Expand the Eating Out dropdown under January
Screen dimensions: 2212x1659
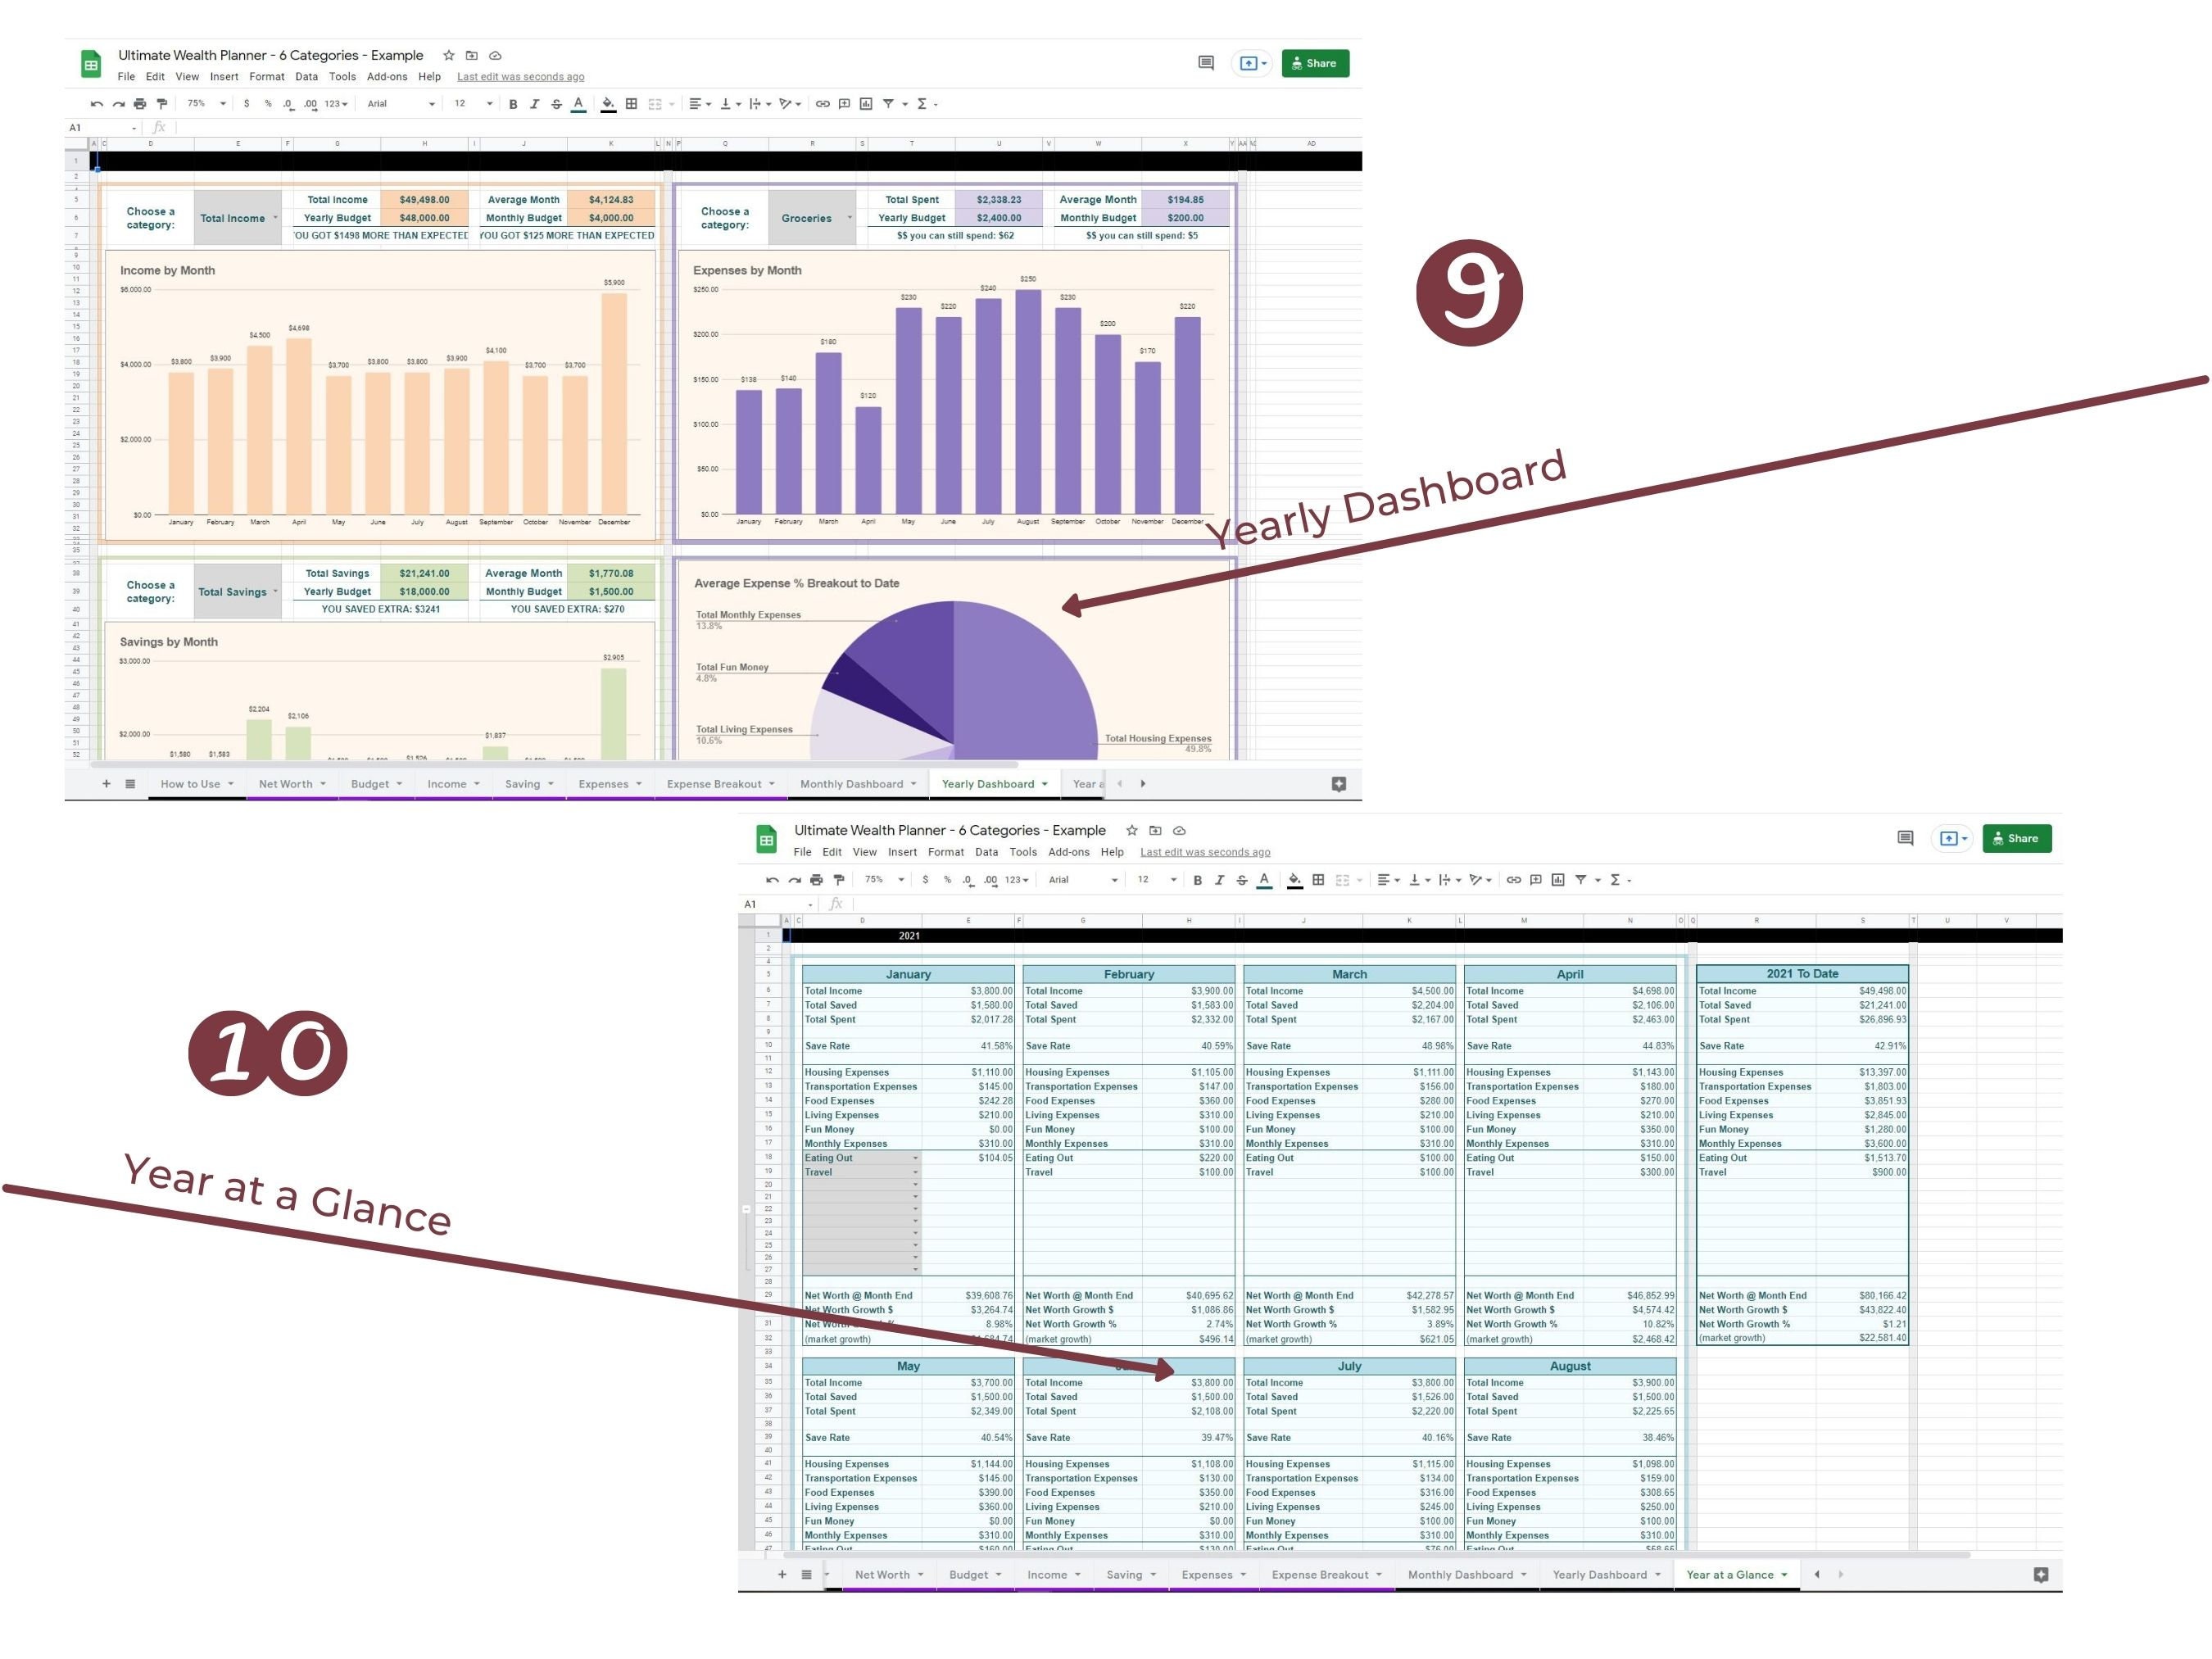point(915,1158)
